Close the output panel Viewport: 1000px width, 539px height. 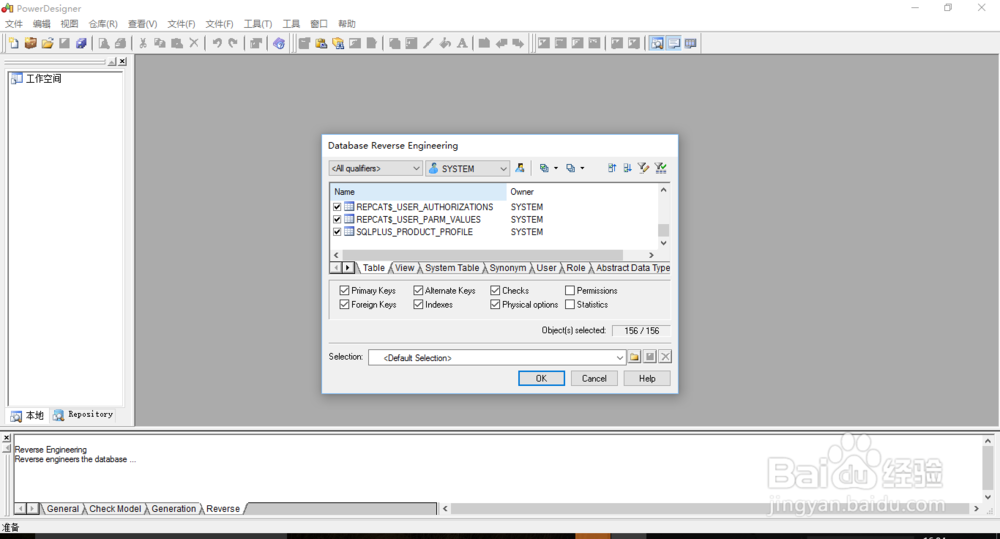tap(6, 438)
